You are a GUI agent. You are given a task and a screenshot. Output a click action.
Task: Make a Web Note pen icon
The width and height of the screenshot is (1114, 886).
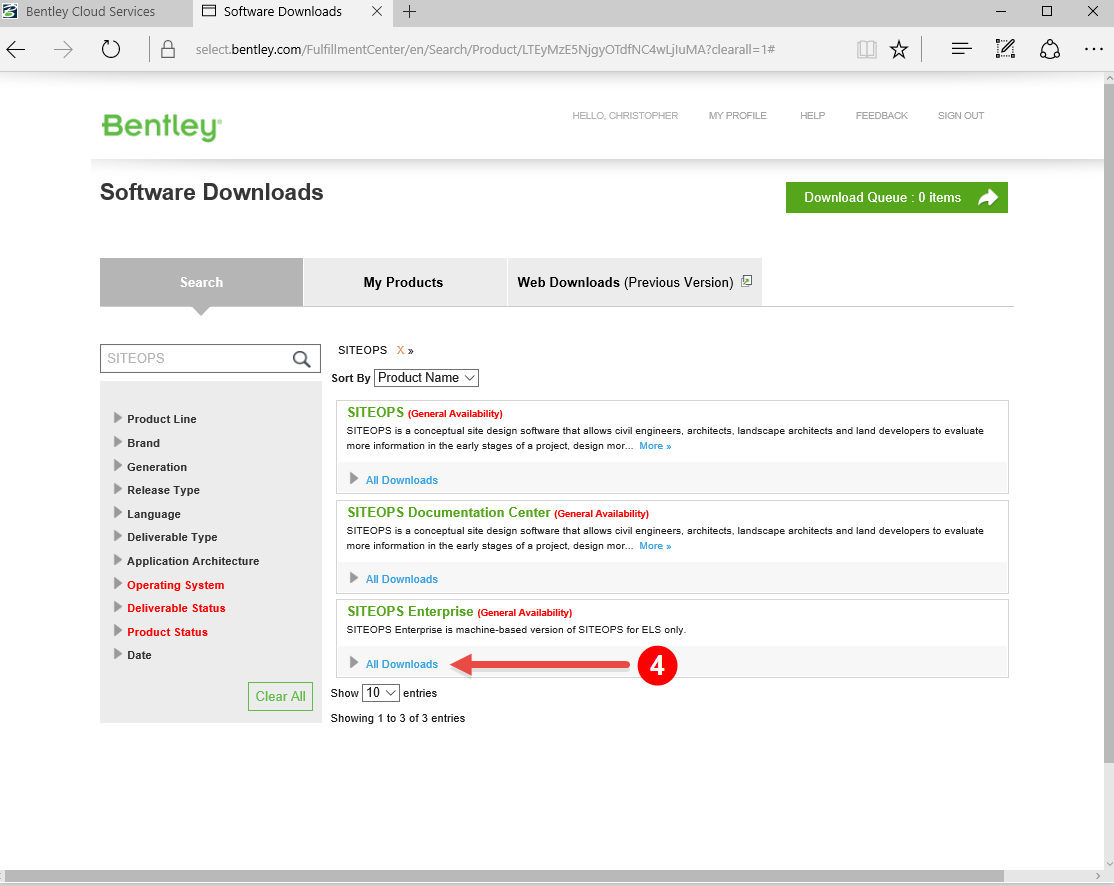click(x=1005, y=49)
